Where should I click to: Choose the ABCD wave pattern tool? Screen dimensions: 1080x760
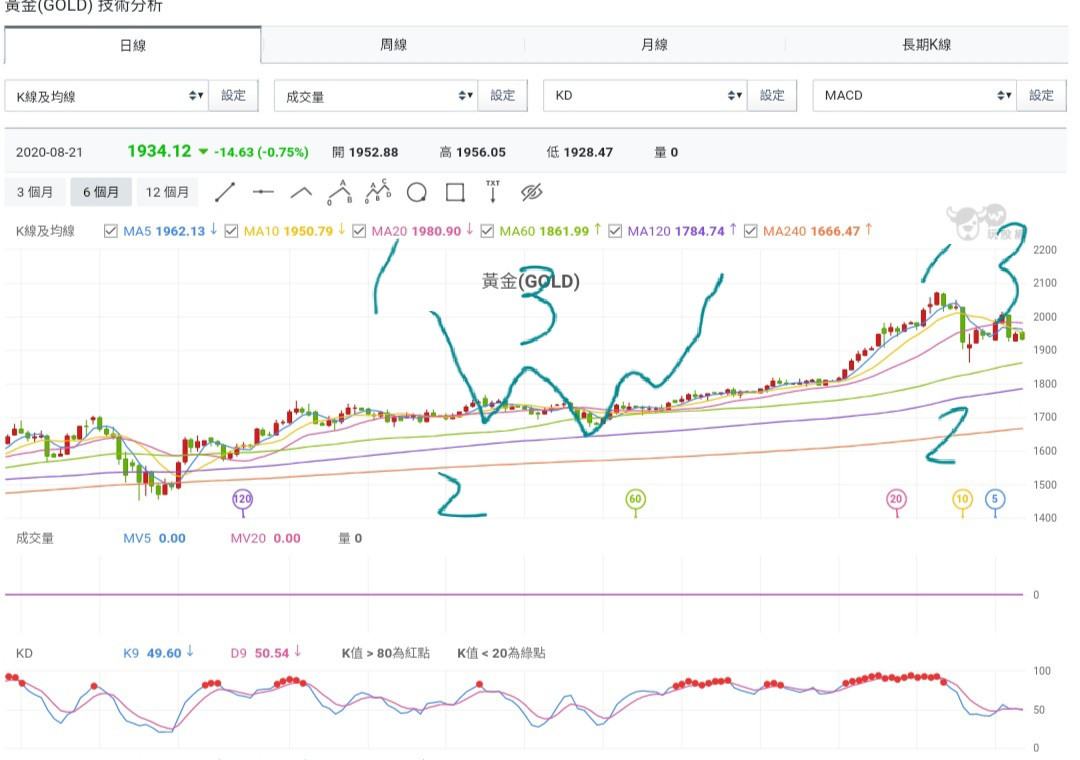pyautogui.click(x=378, y=191)
